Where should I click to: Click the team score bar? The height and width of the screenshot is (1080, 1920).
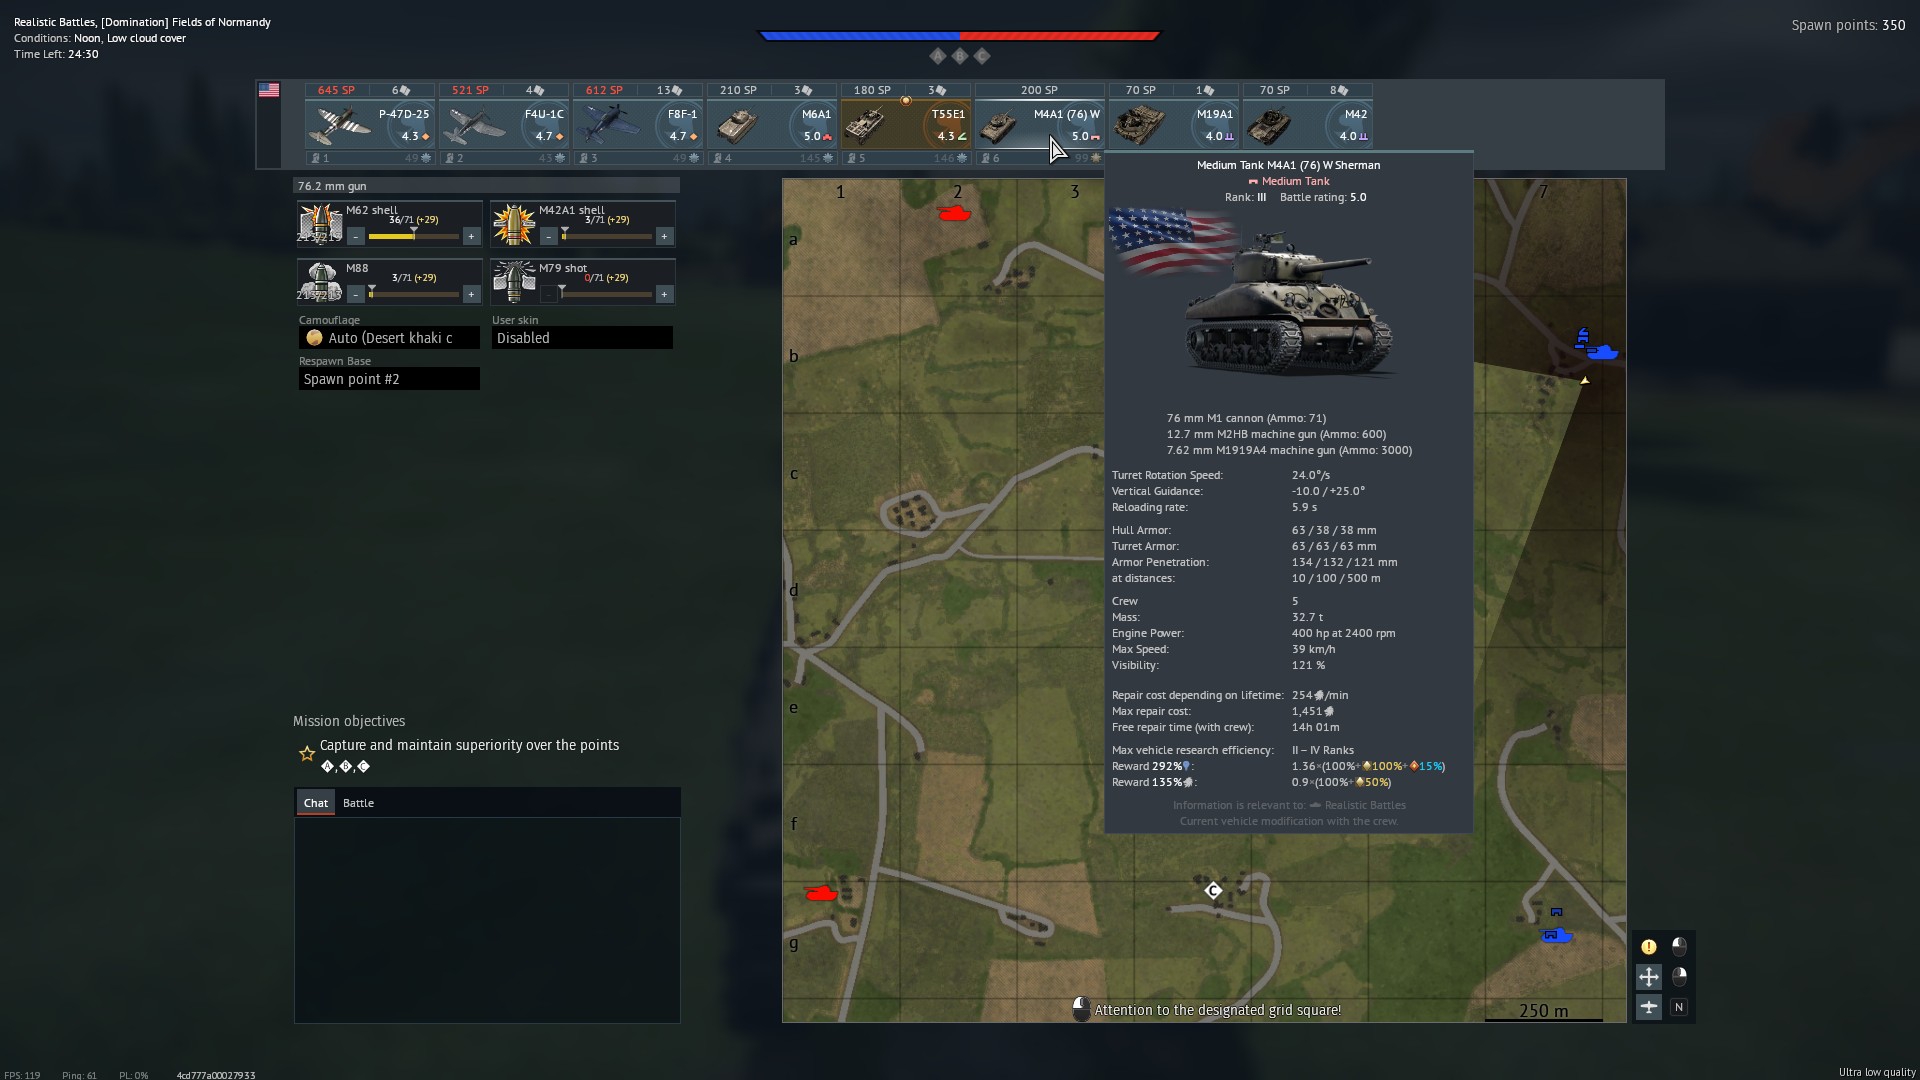[x=959, y=36]
